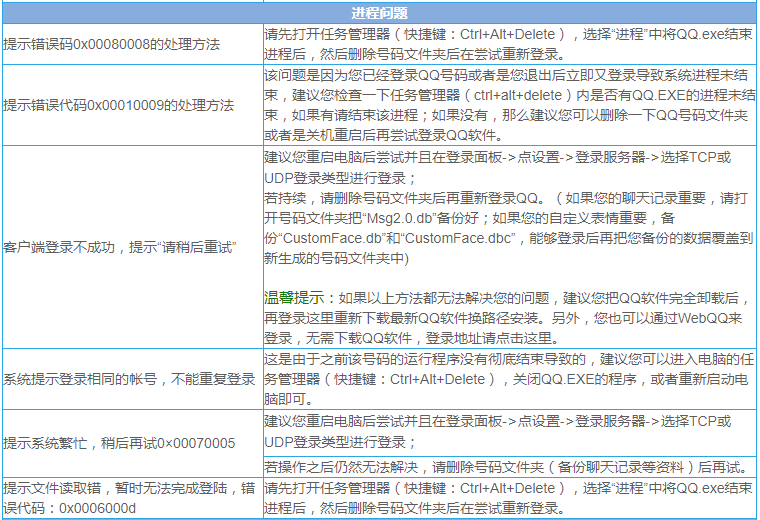Click the tip line mentioning WebQQ
This screenshot has height=520, width=760.
pyautogui.click(x=507, y=318)
